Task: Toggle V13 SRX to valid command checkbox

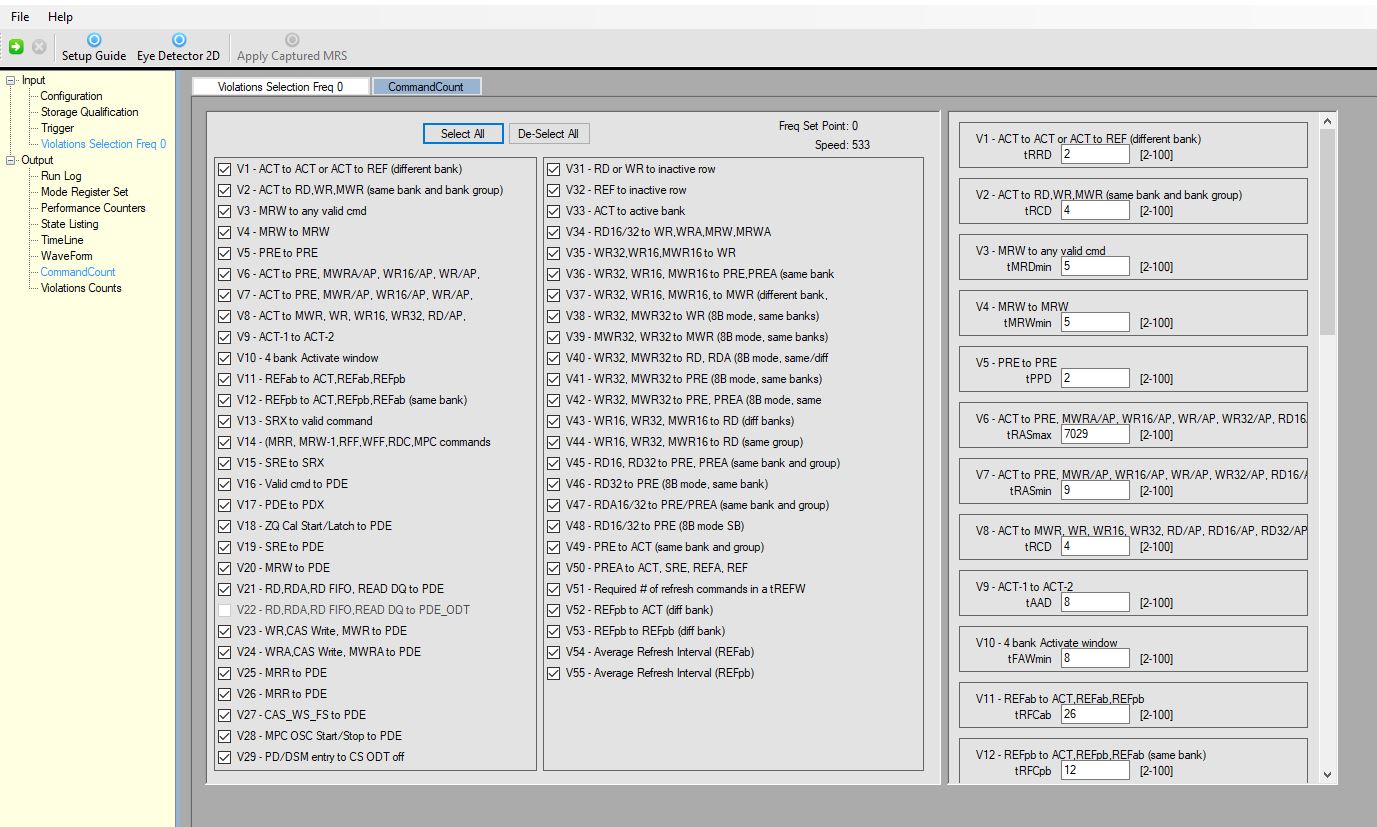Action: (x=225, y=421)
